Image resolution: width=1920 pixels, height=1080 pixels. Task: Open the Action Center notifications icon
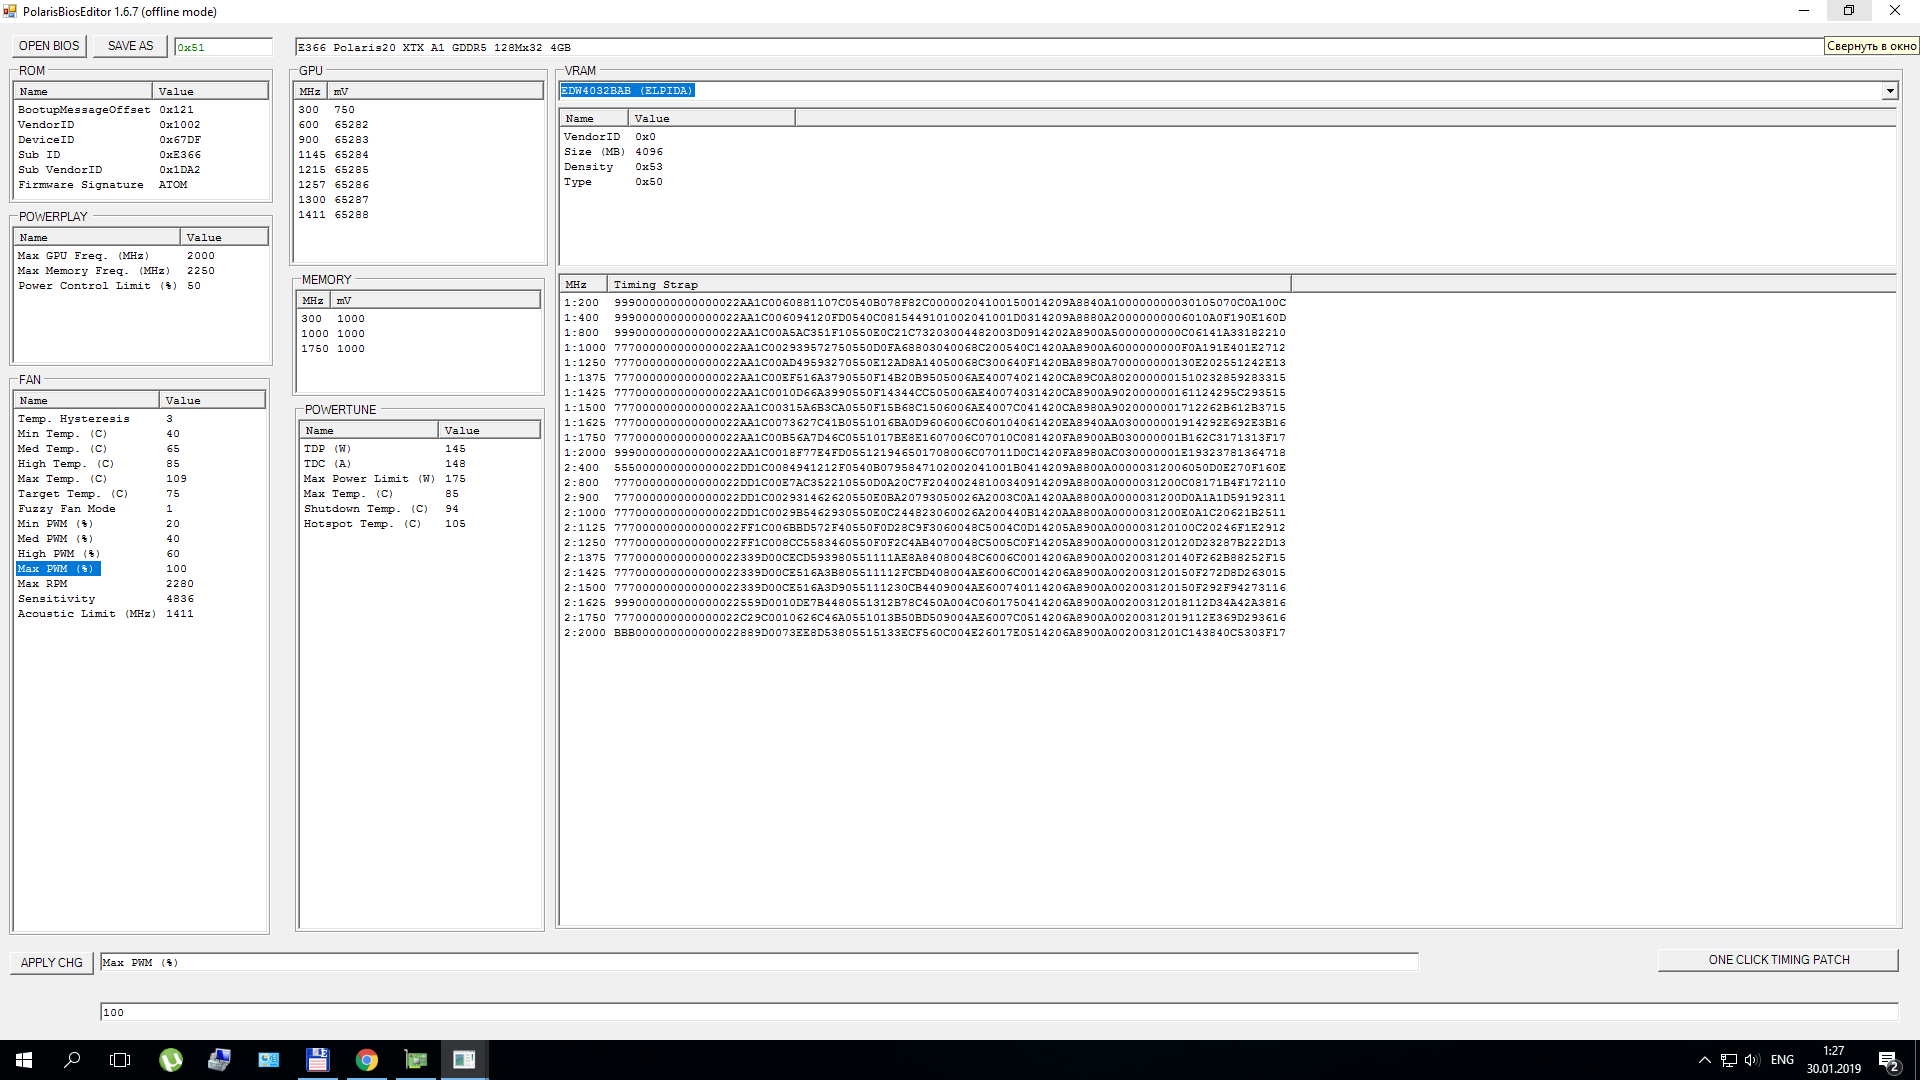(1888, 1060)
